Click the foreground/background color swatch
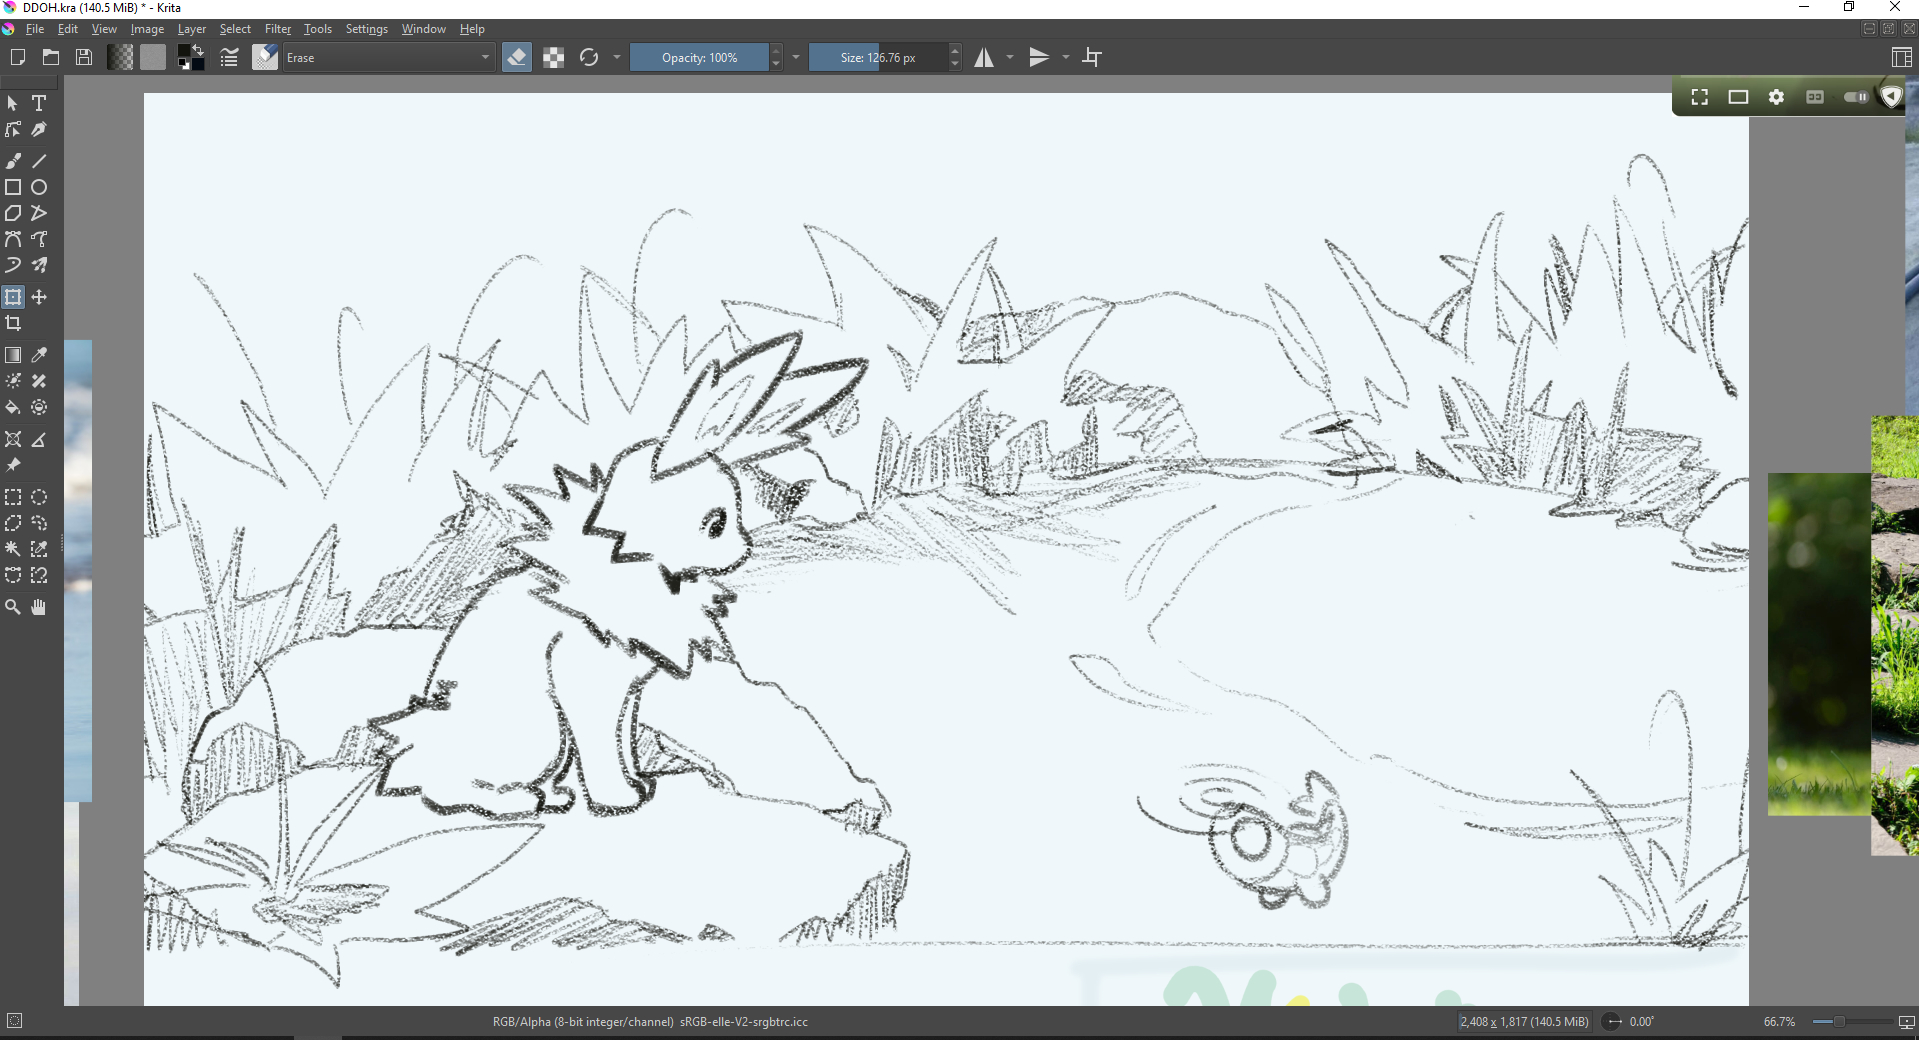 coord(190,57)
